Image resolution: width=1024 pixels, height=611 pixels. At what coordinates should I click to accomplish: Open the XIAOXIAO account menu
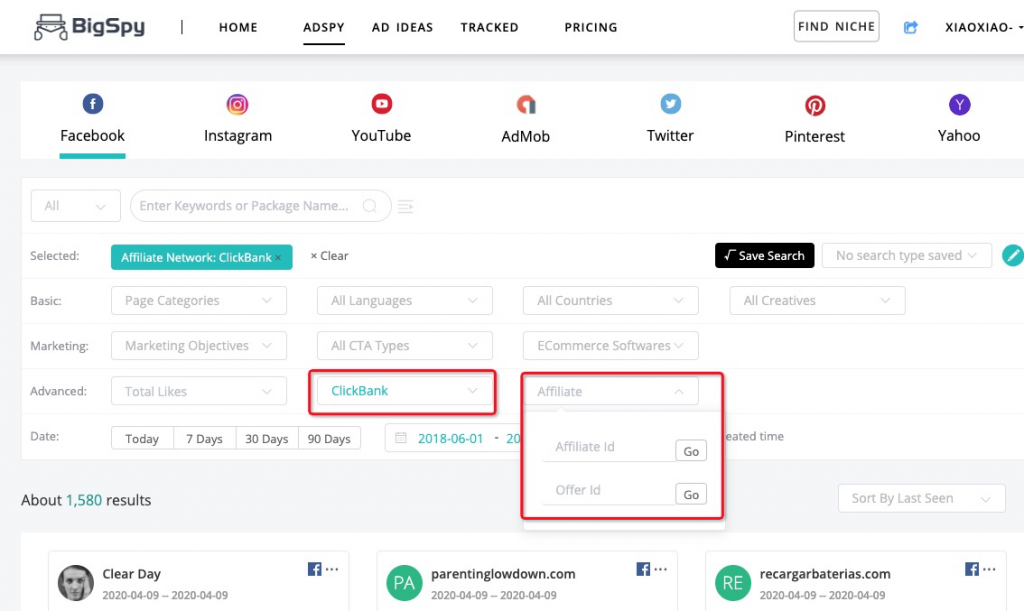click(x=984, y=27)
